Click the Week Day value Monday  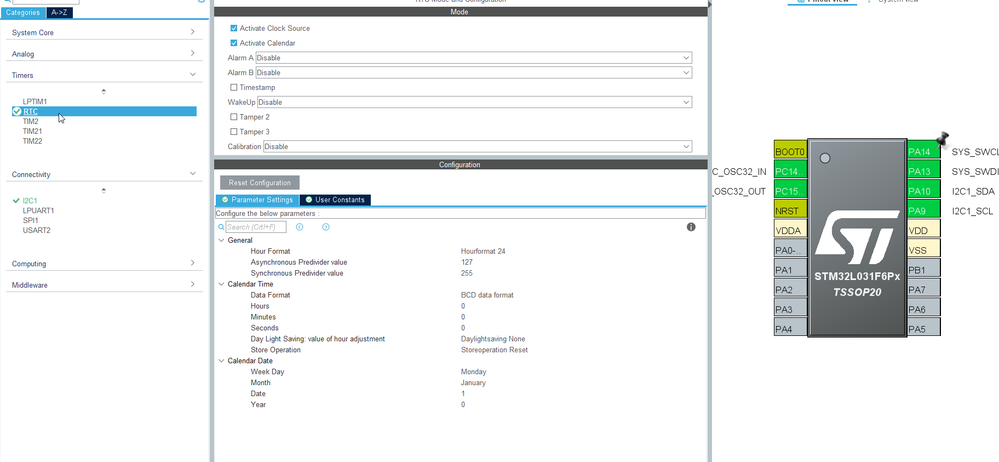[473, 372]
